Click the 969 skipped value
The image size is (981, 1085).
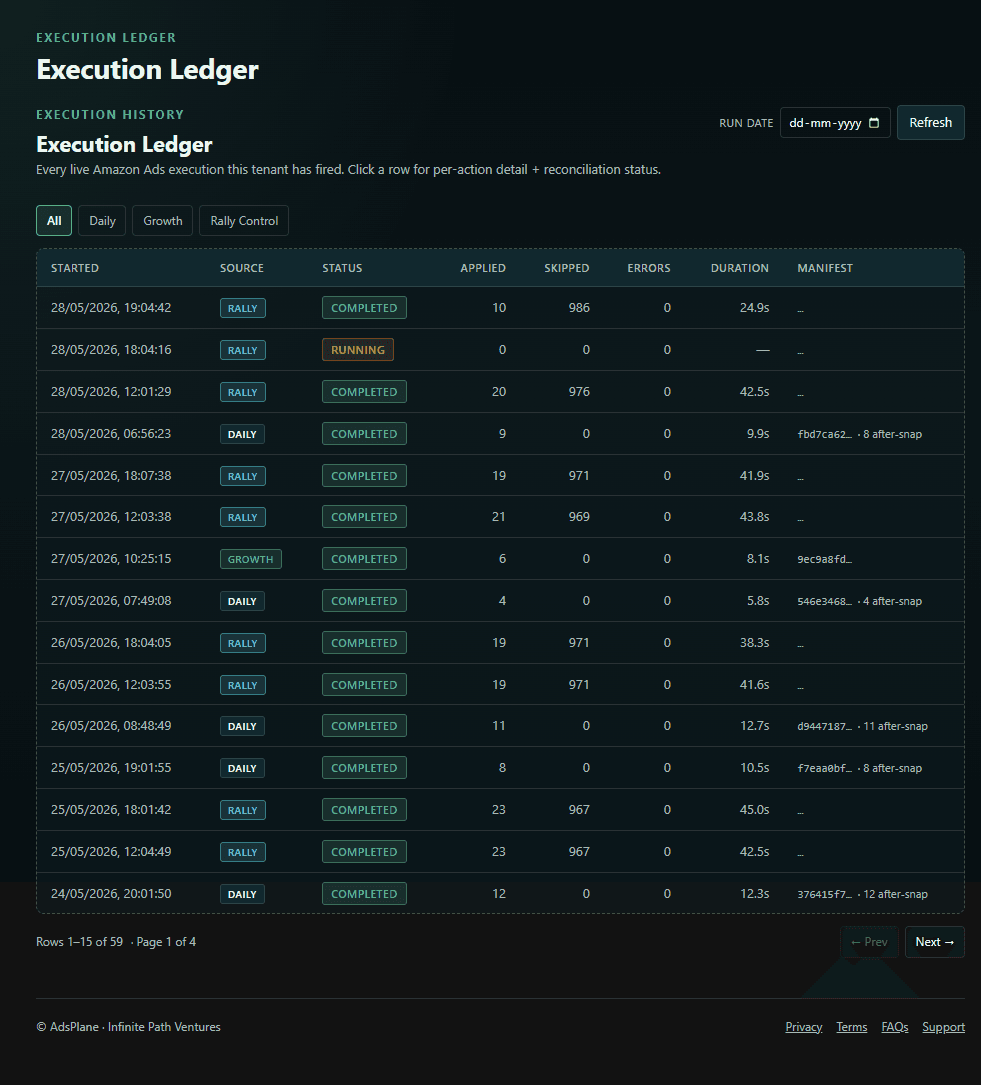[579, 517]
